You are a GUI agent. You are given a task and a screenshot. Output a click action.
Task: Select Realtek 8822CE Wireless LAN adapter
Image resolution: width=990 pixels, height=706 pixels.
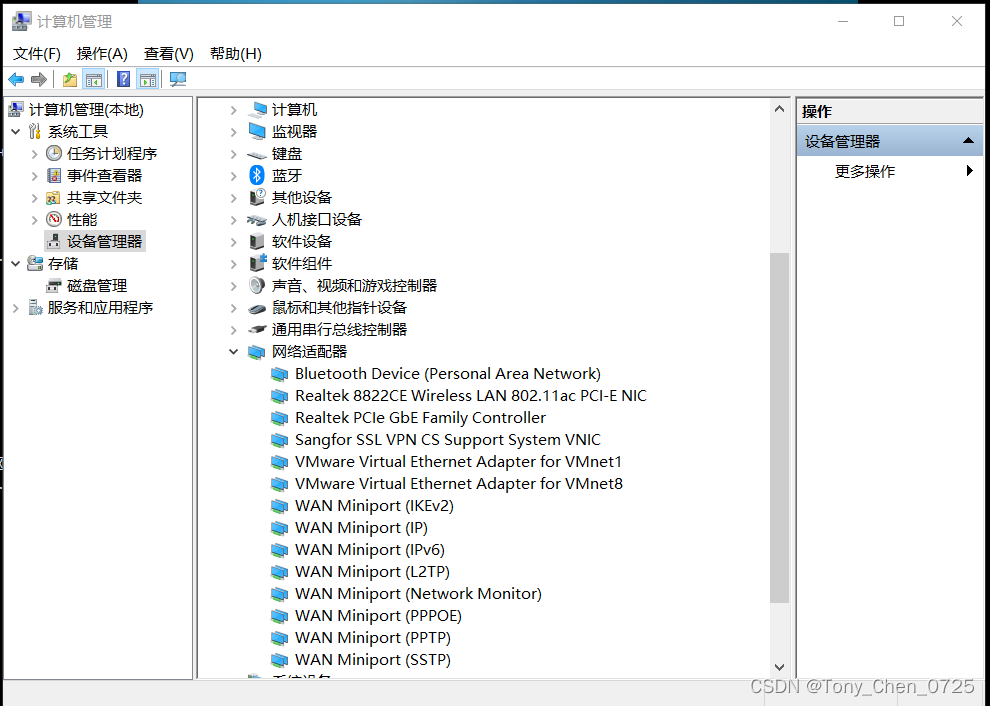coord(470,396)
